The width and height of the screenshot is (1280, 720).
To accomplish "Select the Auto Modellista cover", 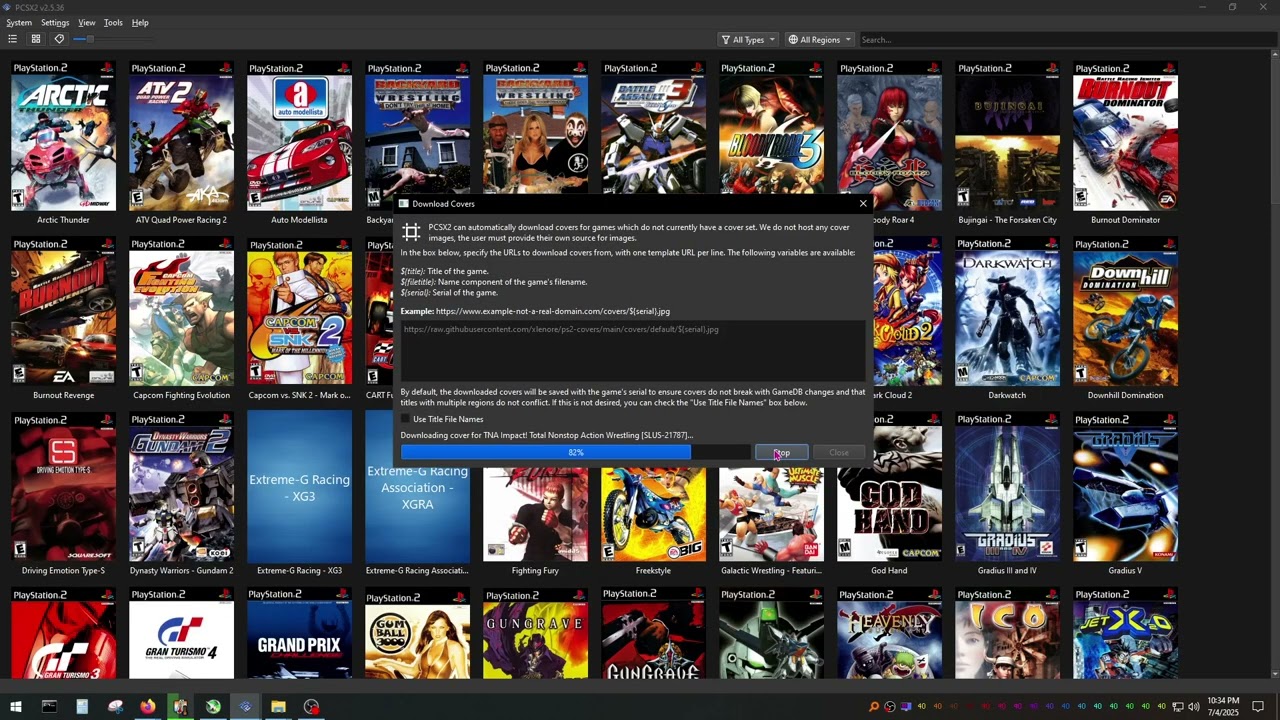I will click(299, 136).
